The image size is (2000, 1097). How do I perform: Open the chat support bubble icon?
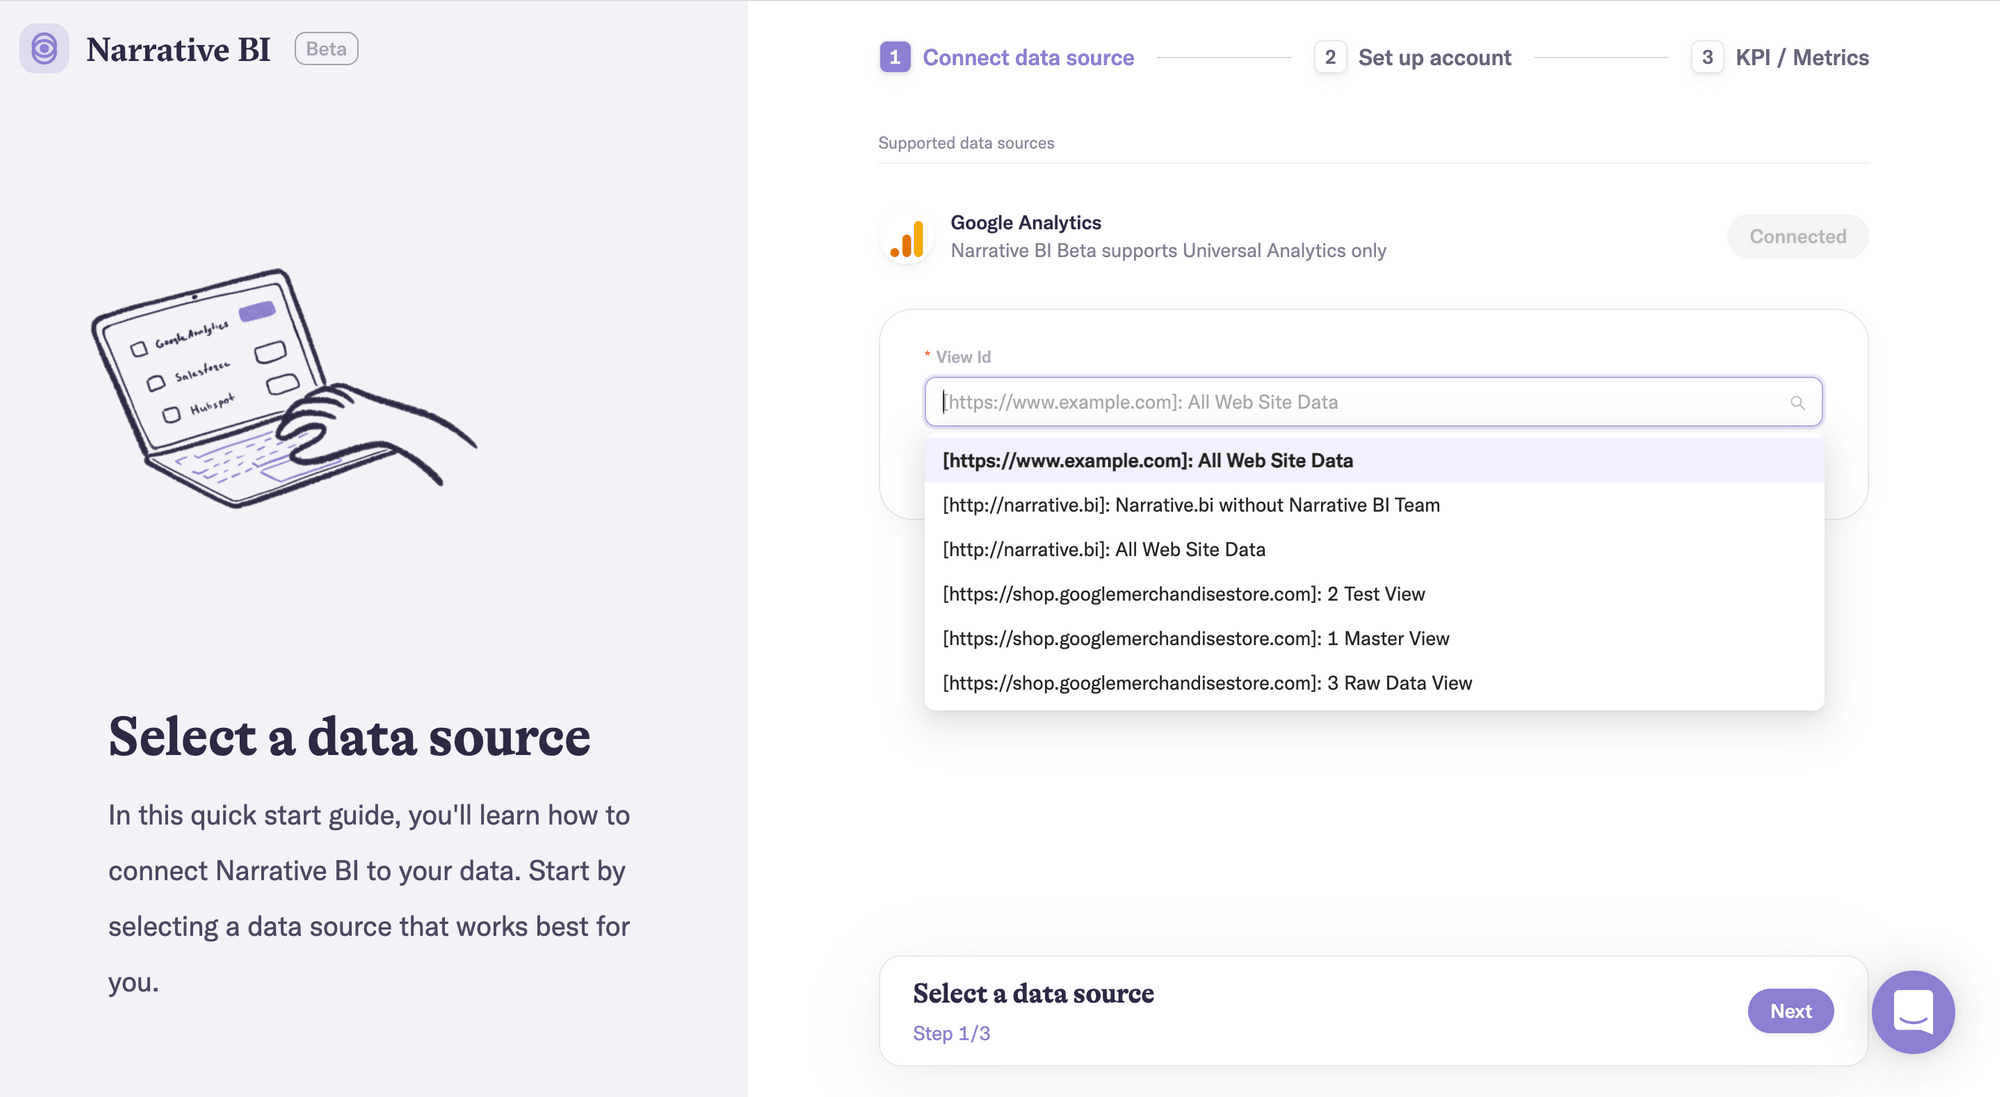tap(1912, 1011)
